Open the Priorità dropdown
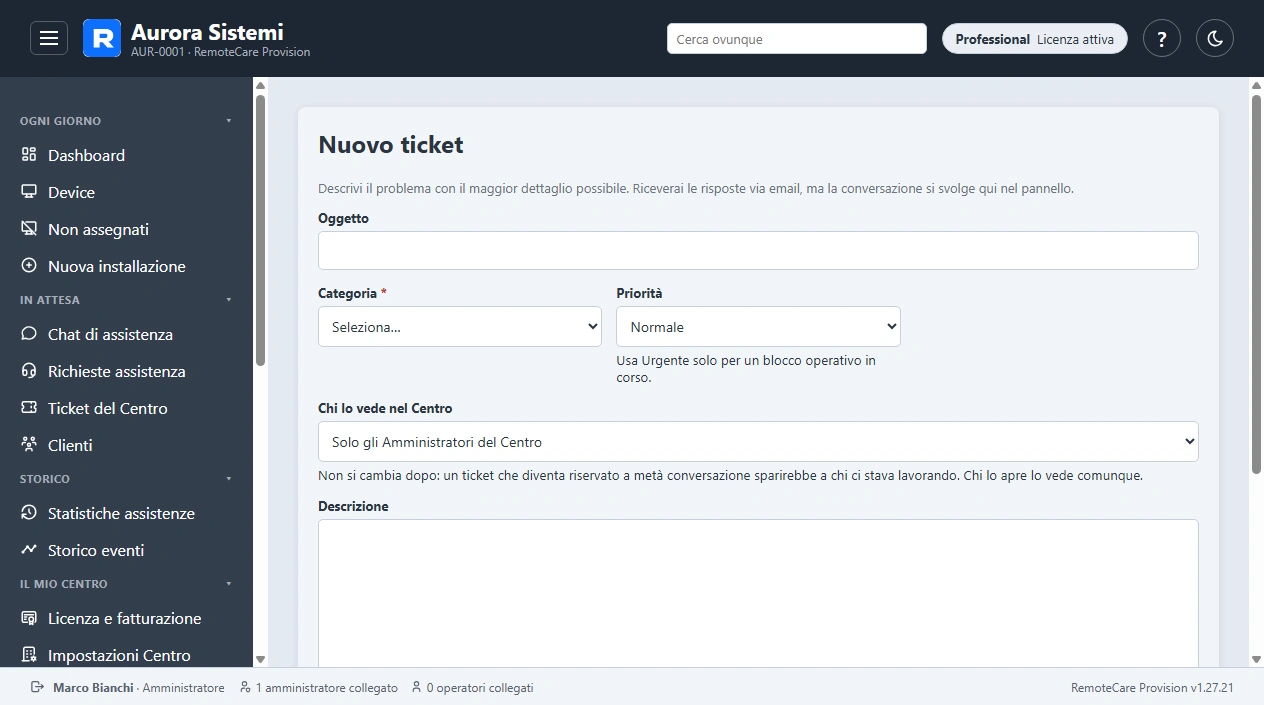The image size is (1264, 705). tap(758, 327)
